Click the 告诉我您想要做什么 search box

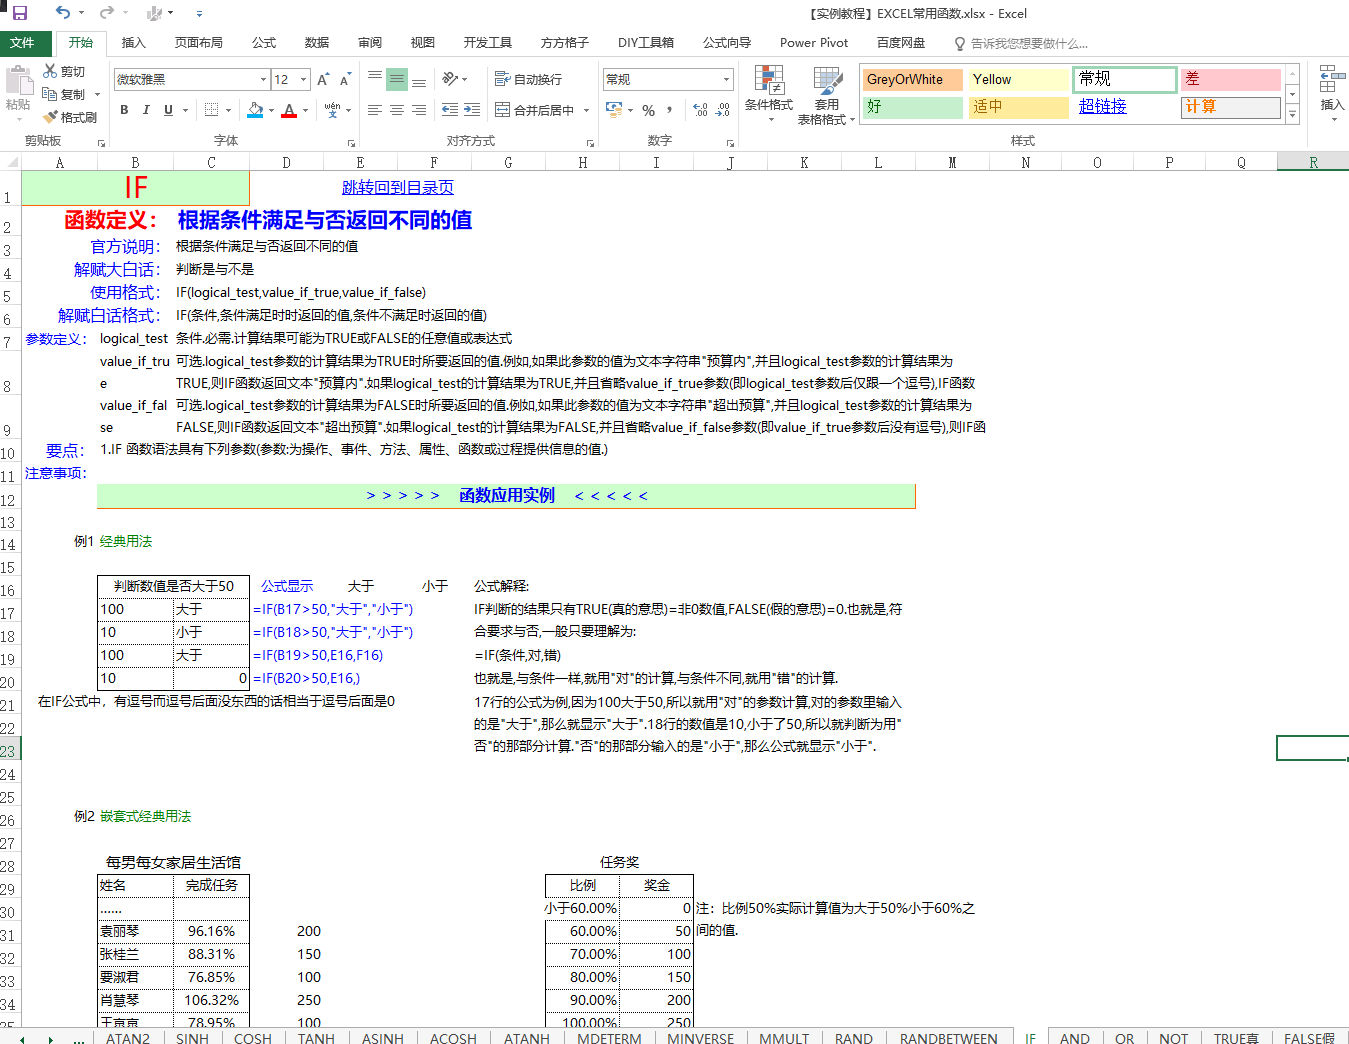click(1028, 43)
